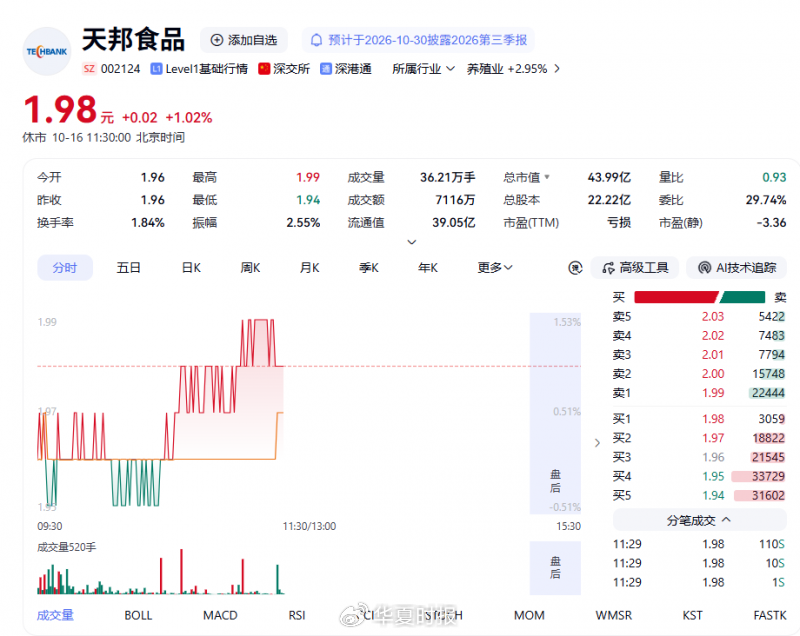Open AI技术追踪 tracking

tap(737, 268)
